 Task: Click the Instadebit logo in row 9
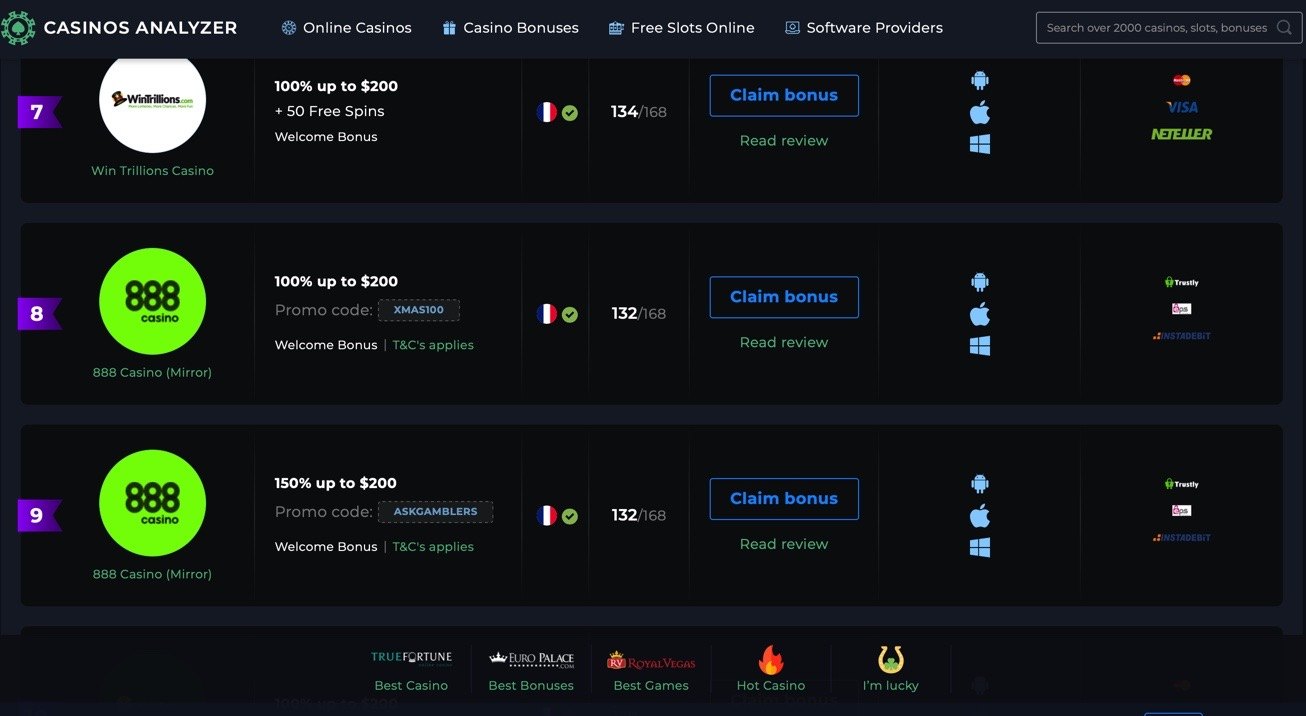(1182, 538)
